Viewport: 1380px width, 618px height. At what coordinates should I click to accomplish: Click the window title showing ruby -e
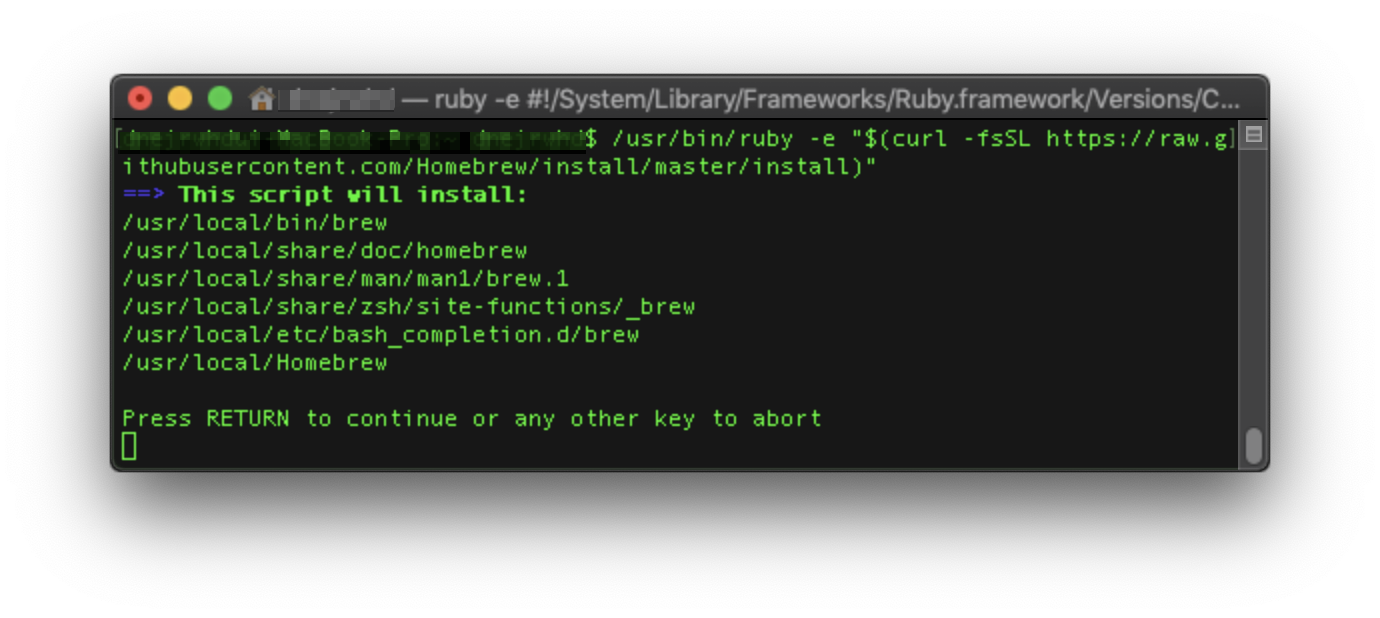coord(820,99)
